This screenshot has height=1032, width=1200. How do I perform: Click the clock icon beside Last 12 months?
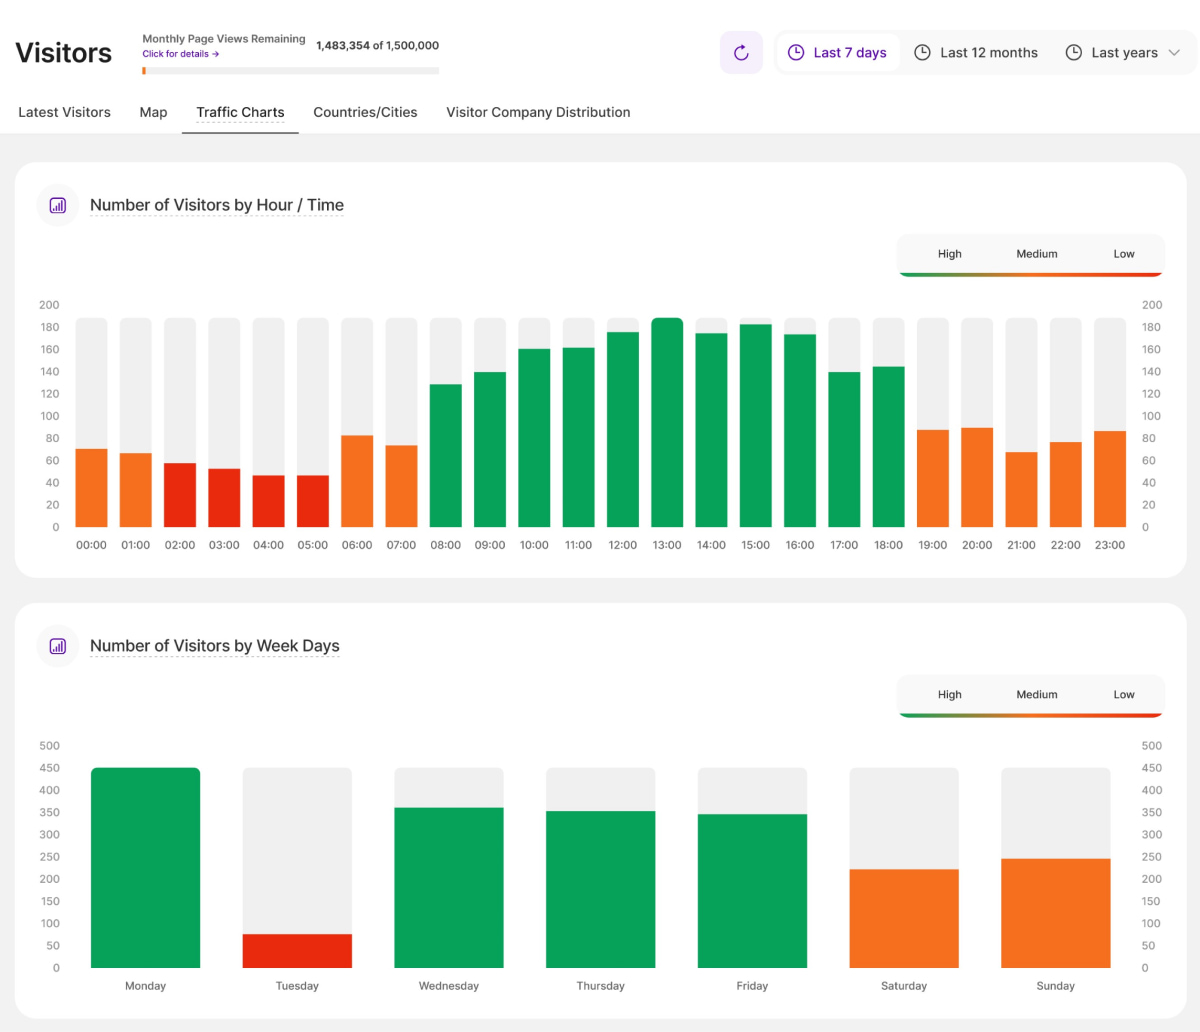922,53
